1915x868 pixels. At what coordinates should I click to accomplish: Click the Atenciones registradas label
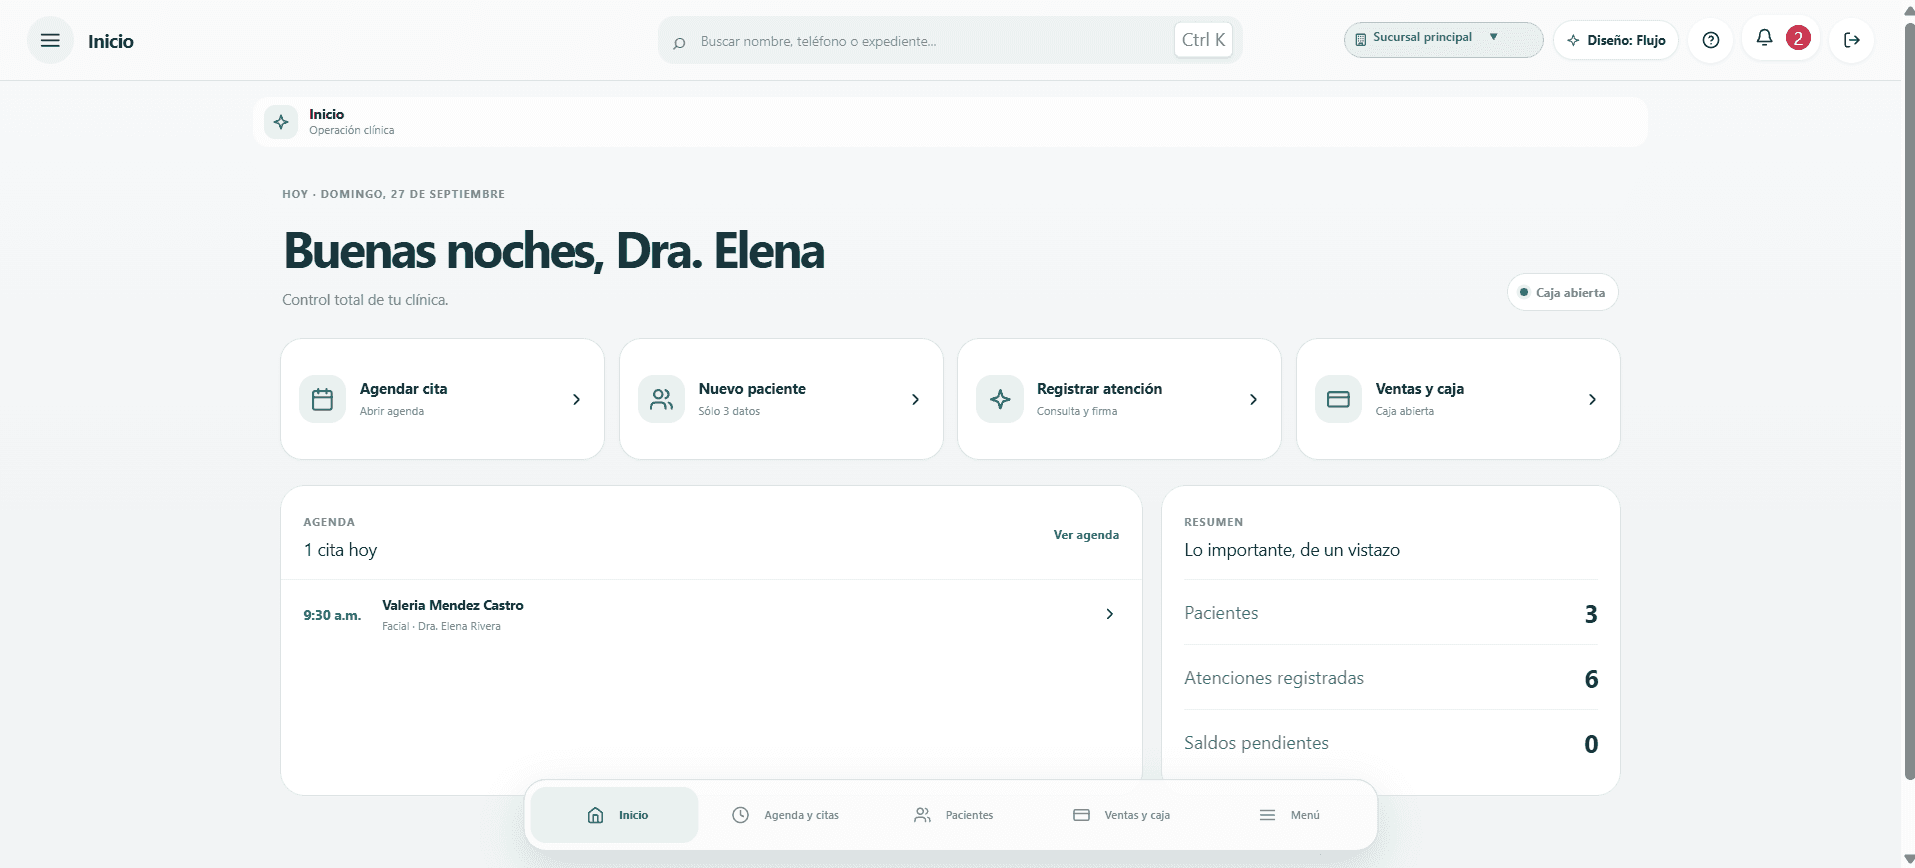click(1273, 678)
